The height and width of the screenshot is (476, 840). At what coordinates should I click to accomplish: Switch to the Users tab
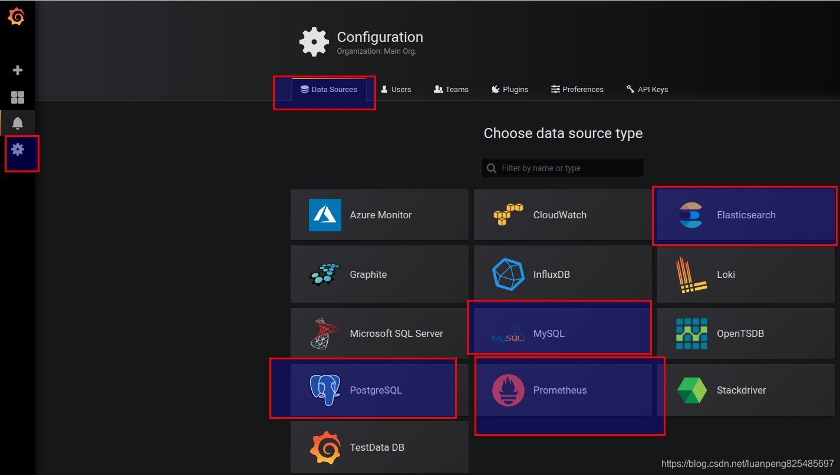coord(396,90)
